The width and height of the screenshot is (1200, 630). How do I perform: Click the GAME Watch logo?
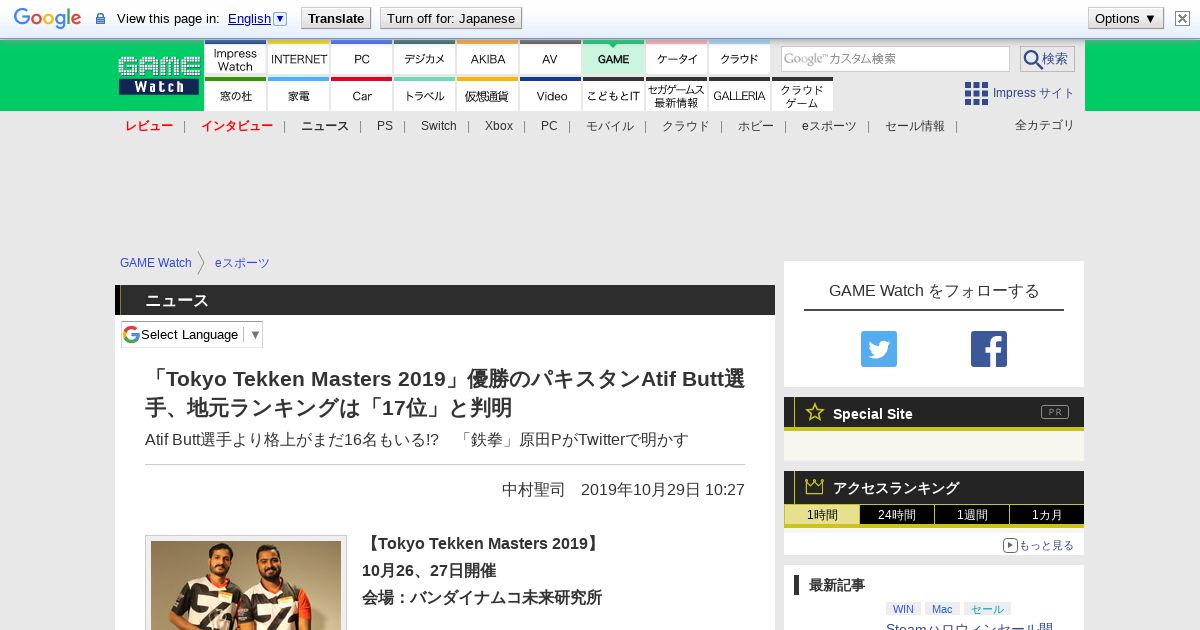tap(159, 75)
